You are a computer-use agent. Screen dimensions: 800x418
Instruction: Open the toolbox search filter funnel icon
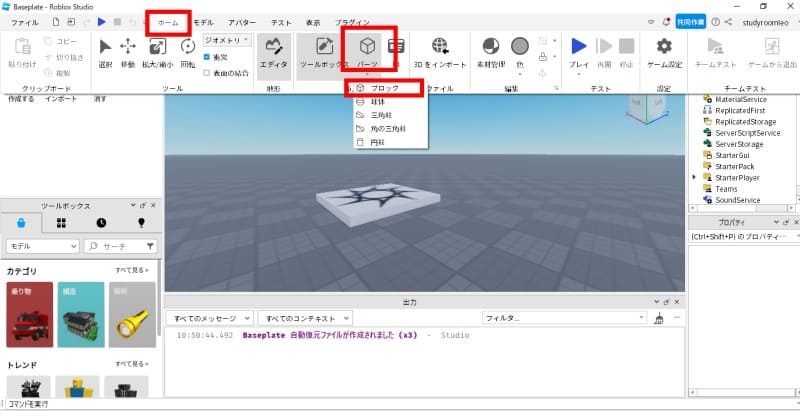tap(150, 246)
